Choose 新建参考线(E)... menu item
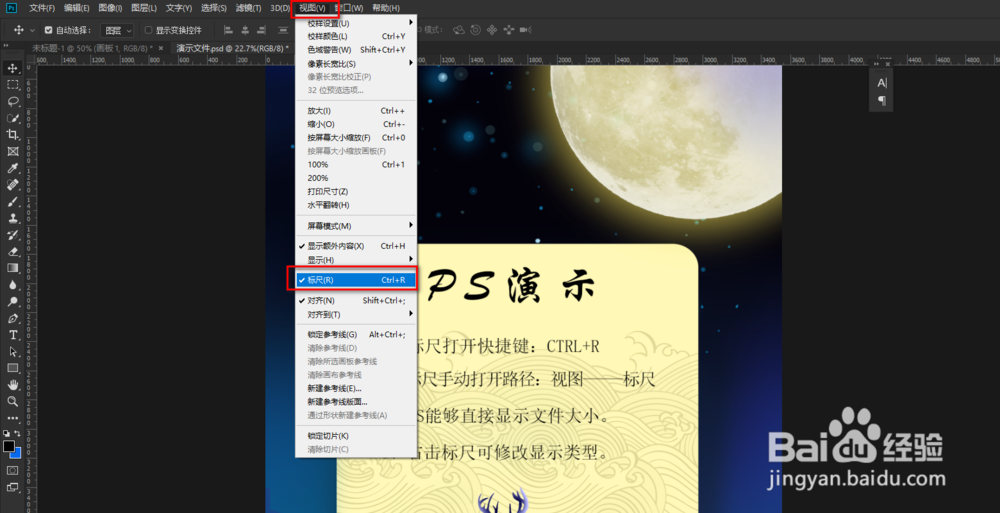Screen dimensions: 1000x513 (x=356, y=389)
